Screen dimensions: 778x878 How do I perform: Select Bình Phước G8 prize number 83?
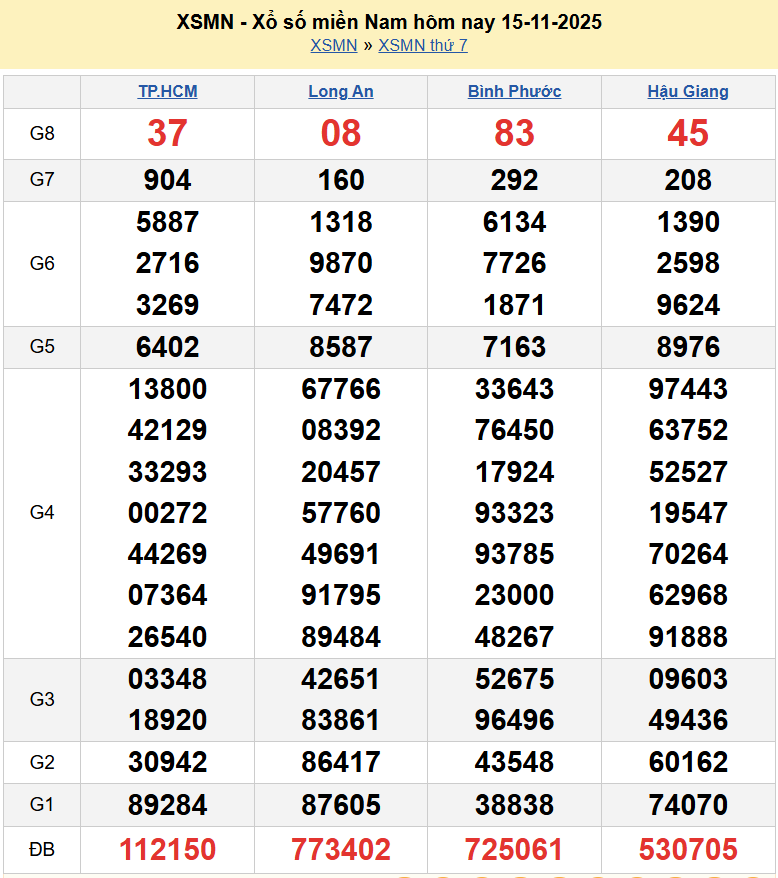[x=514, y=133]
